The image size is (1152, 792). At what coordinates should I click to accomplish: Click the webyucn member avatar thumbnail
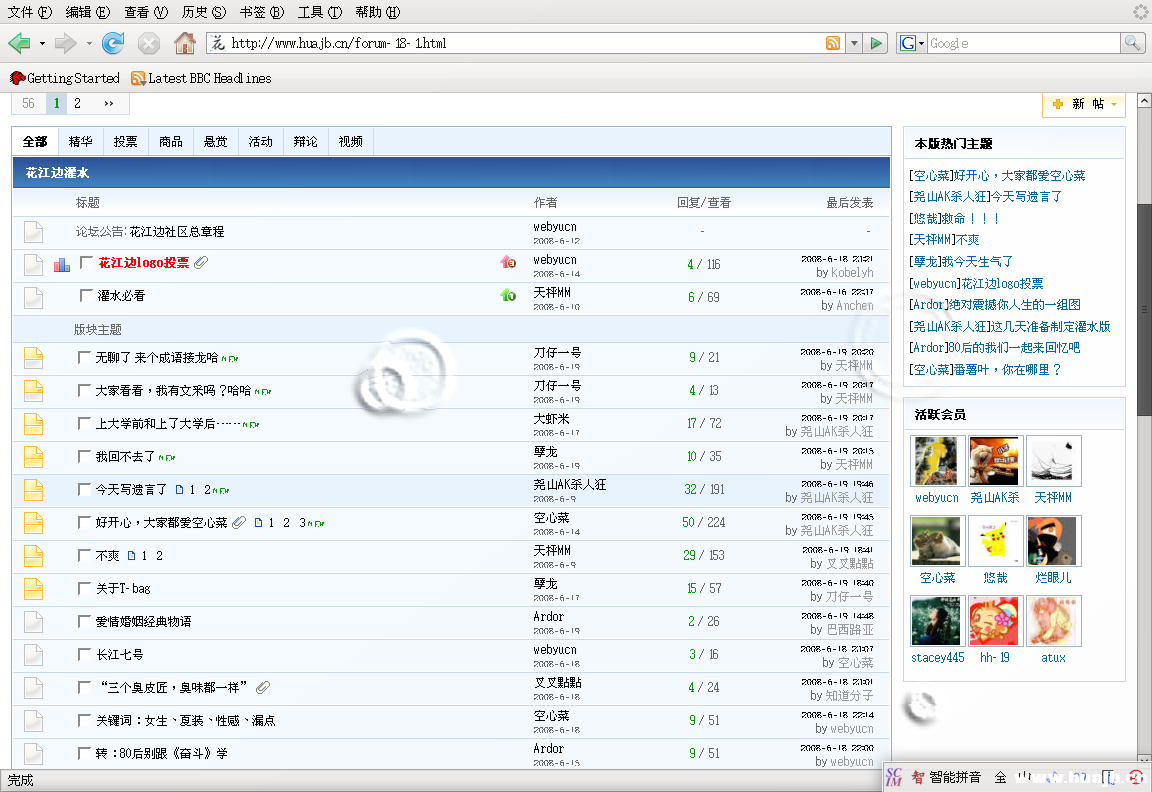[937, 461]
